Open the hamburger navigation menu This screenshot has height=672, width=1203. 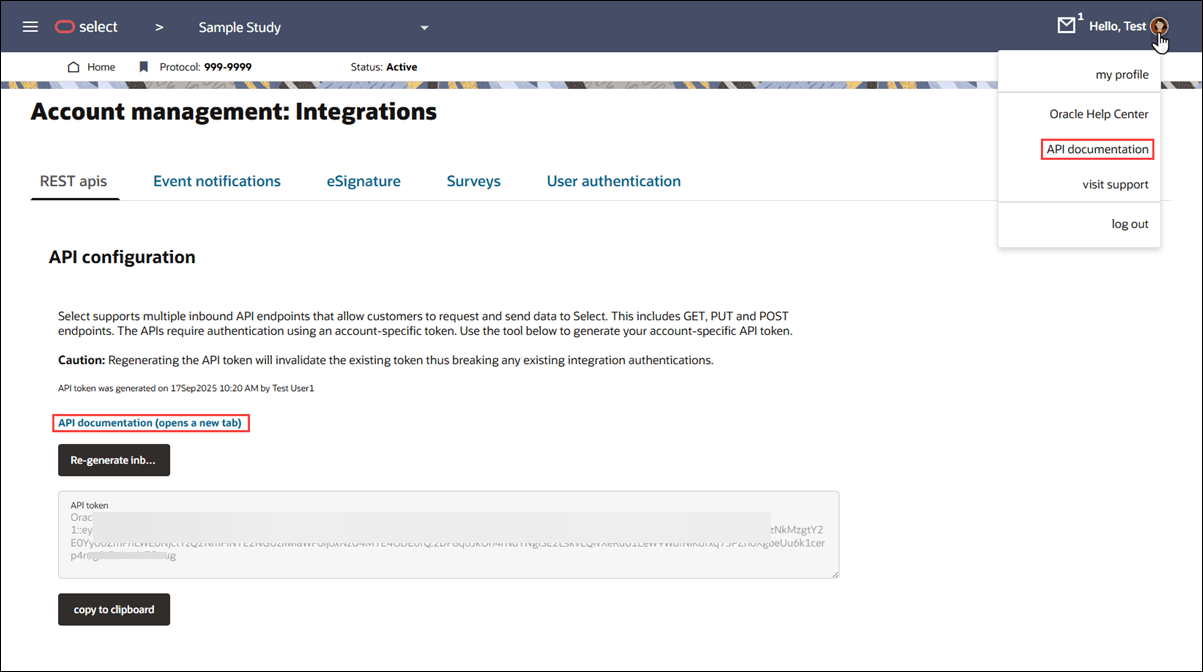tap(30, 27)
